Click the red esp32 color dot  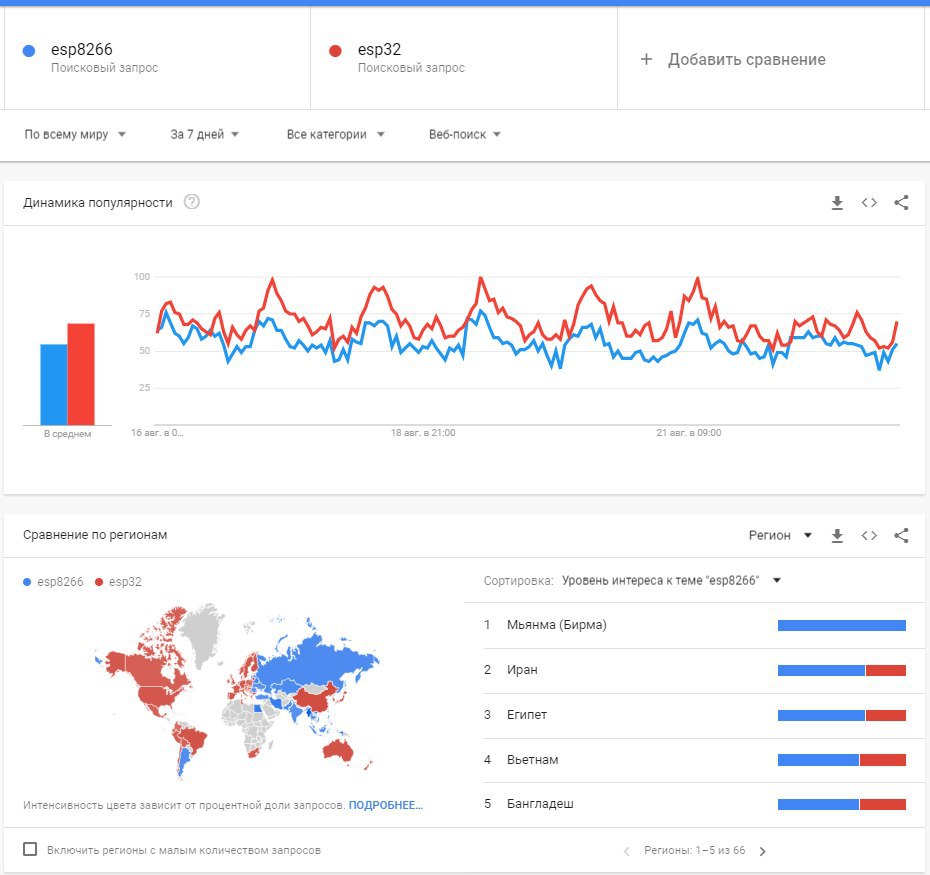335,51
